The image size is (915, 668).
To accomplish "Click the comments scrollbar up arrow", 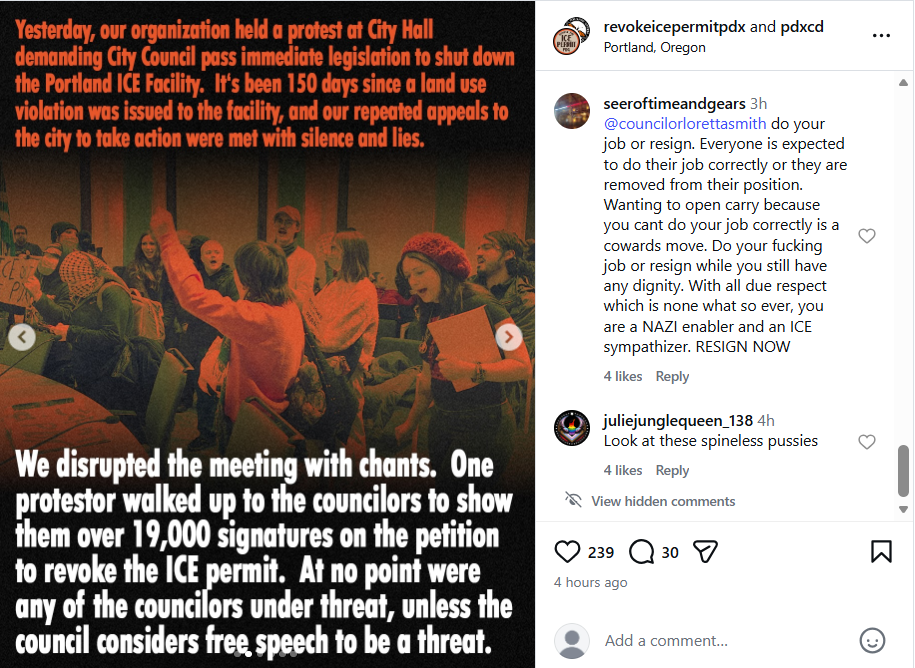I will tap(903, 83).
